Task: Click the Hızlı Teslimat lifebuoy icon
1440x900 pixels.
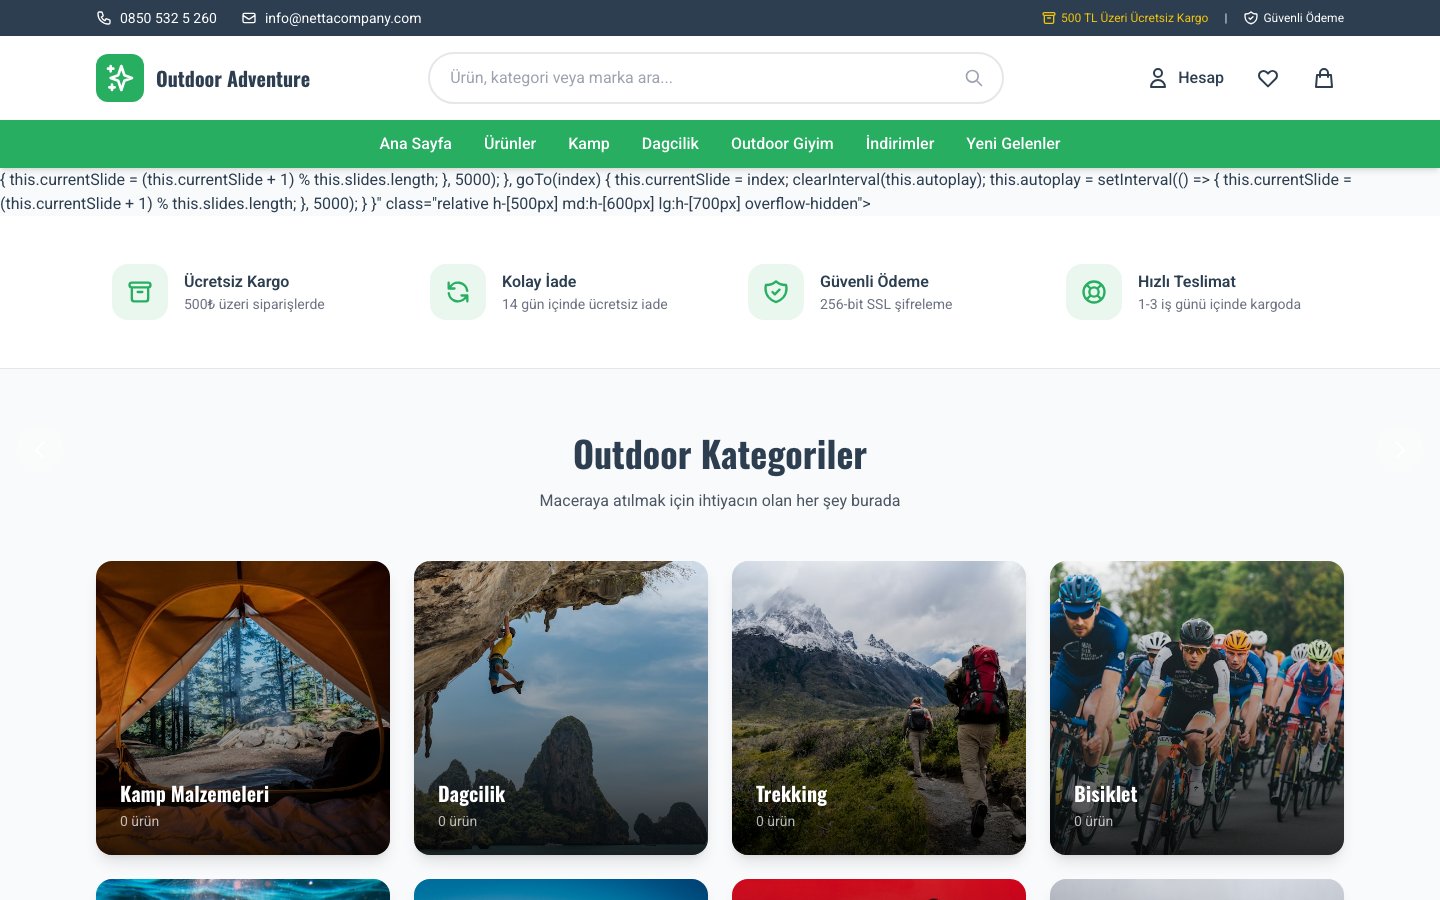Action: point(1094,292)
